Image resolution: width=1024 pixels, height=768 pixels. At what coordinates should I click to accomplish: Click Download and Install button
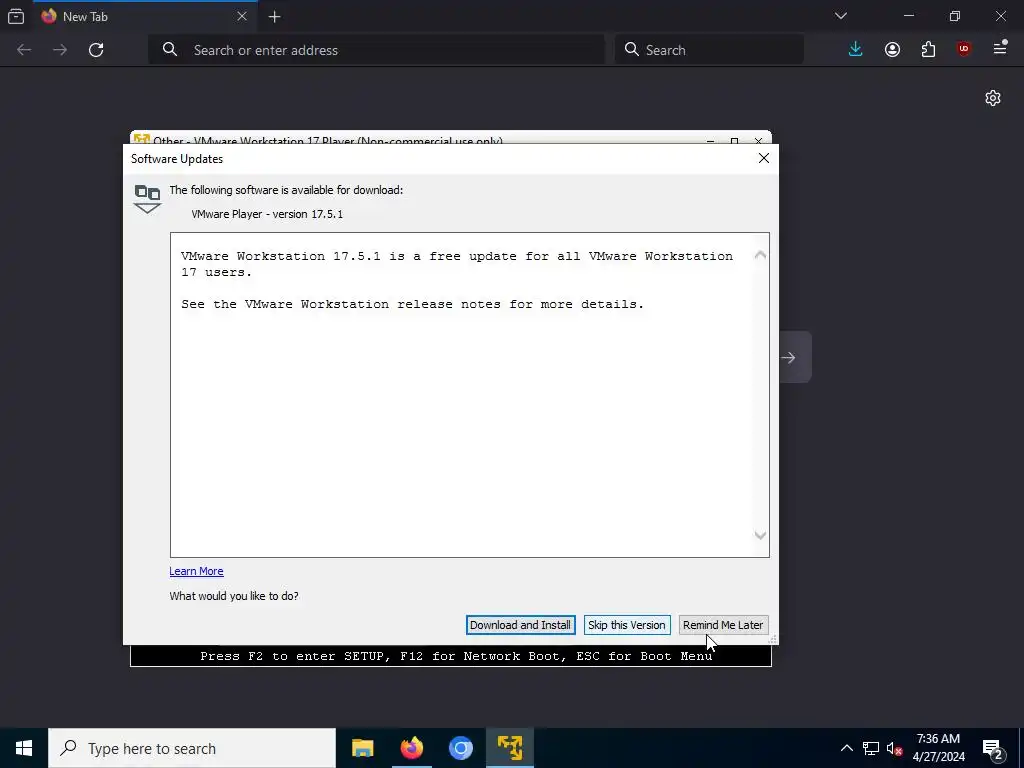coord(520,625)
